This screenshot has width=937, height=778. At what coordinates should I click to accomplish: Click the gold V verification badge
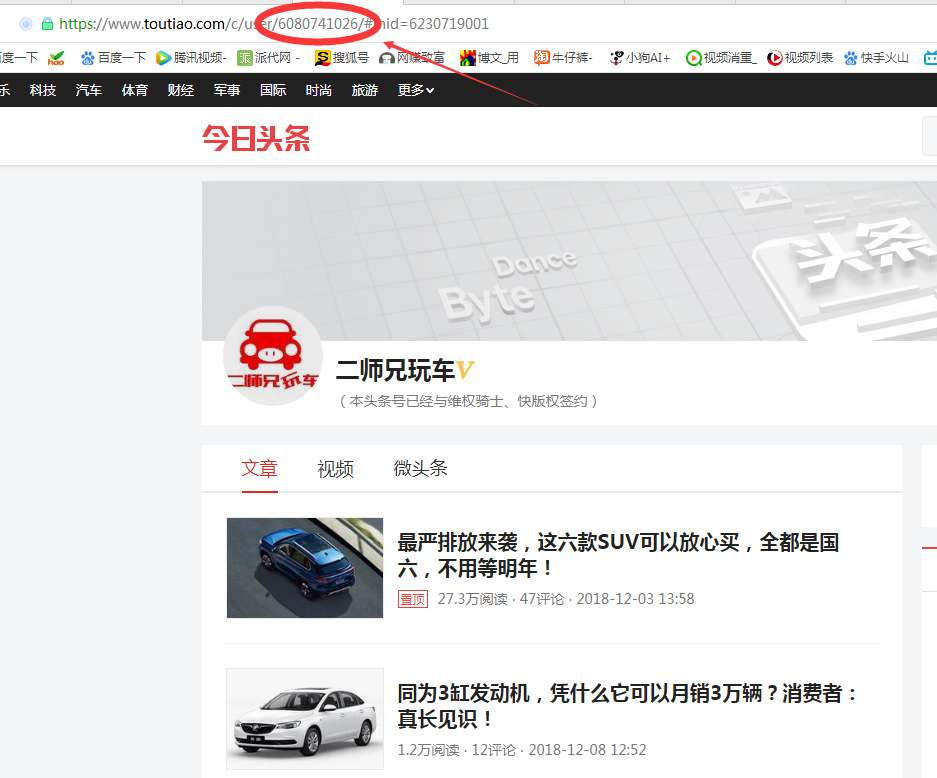[465, 370]
